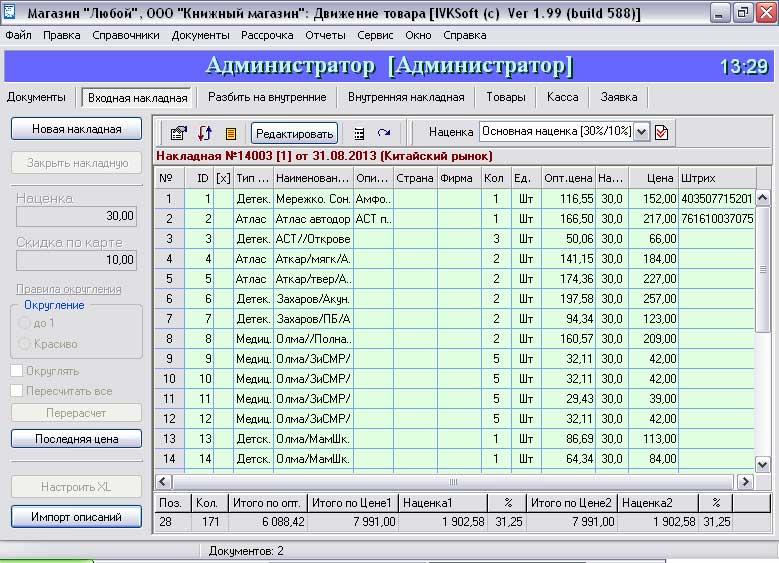This screenshot has width=779, height=563.
Task: Toggle the Округлять checkbox
Action: coord(17,371)
